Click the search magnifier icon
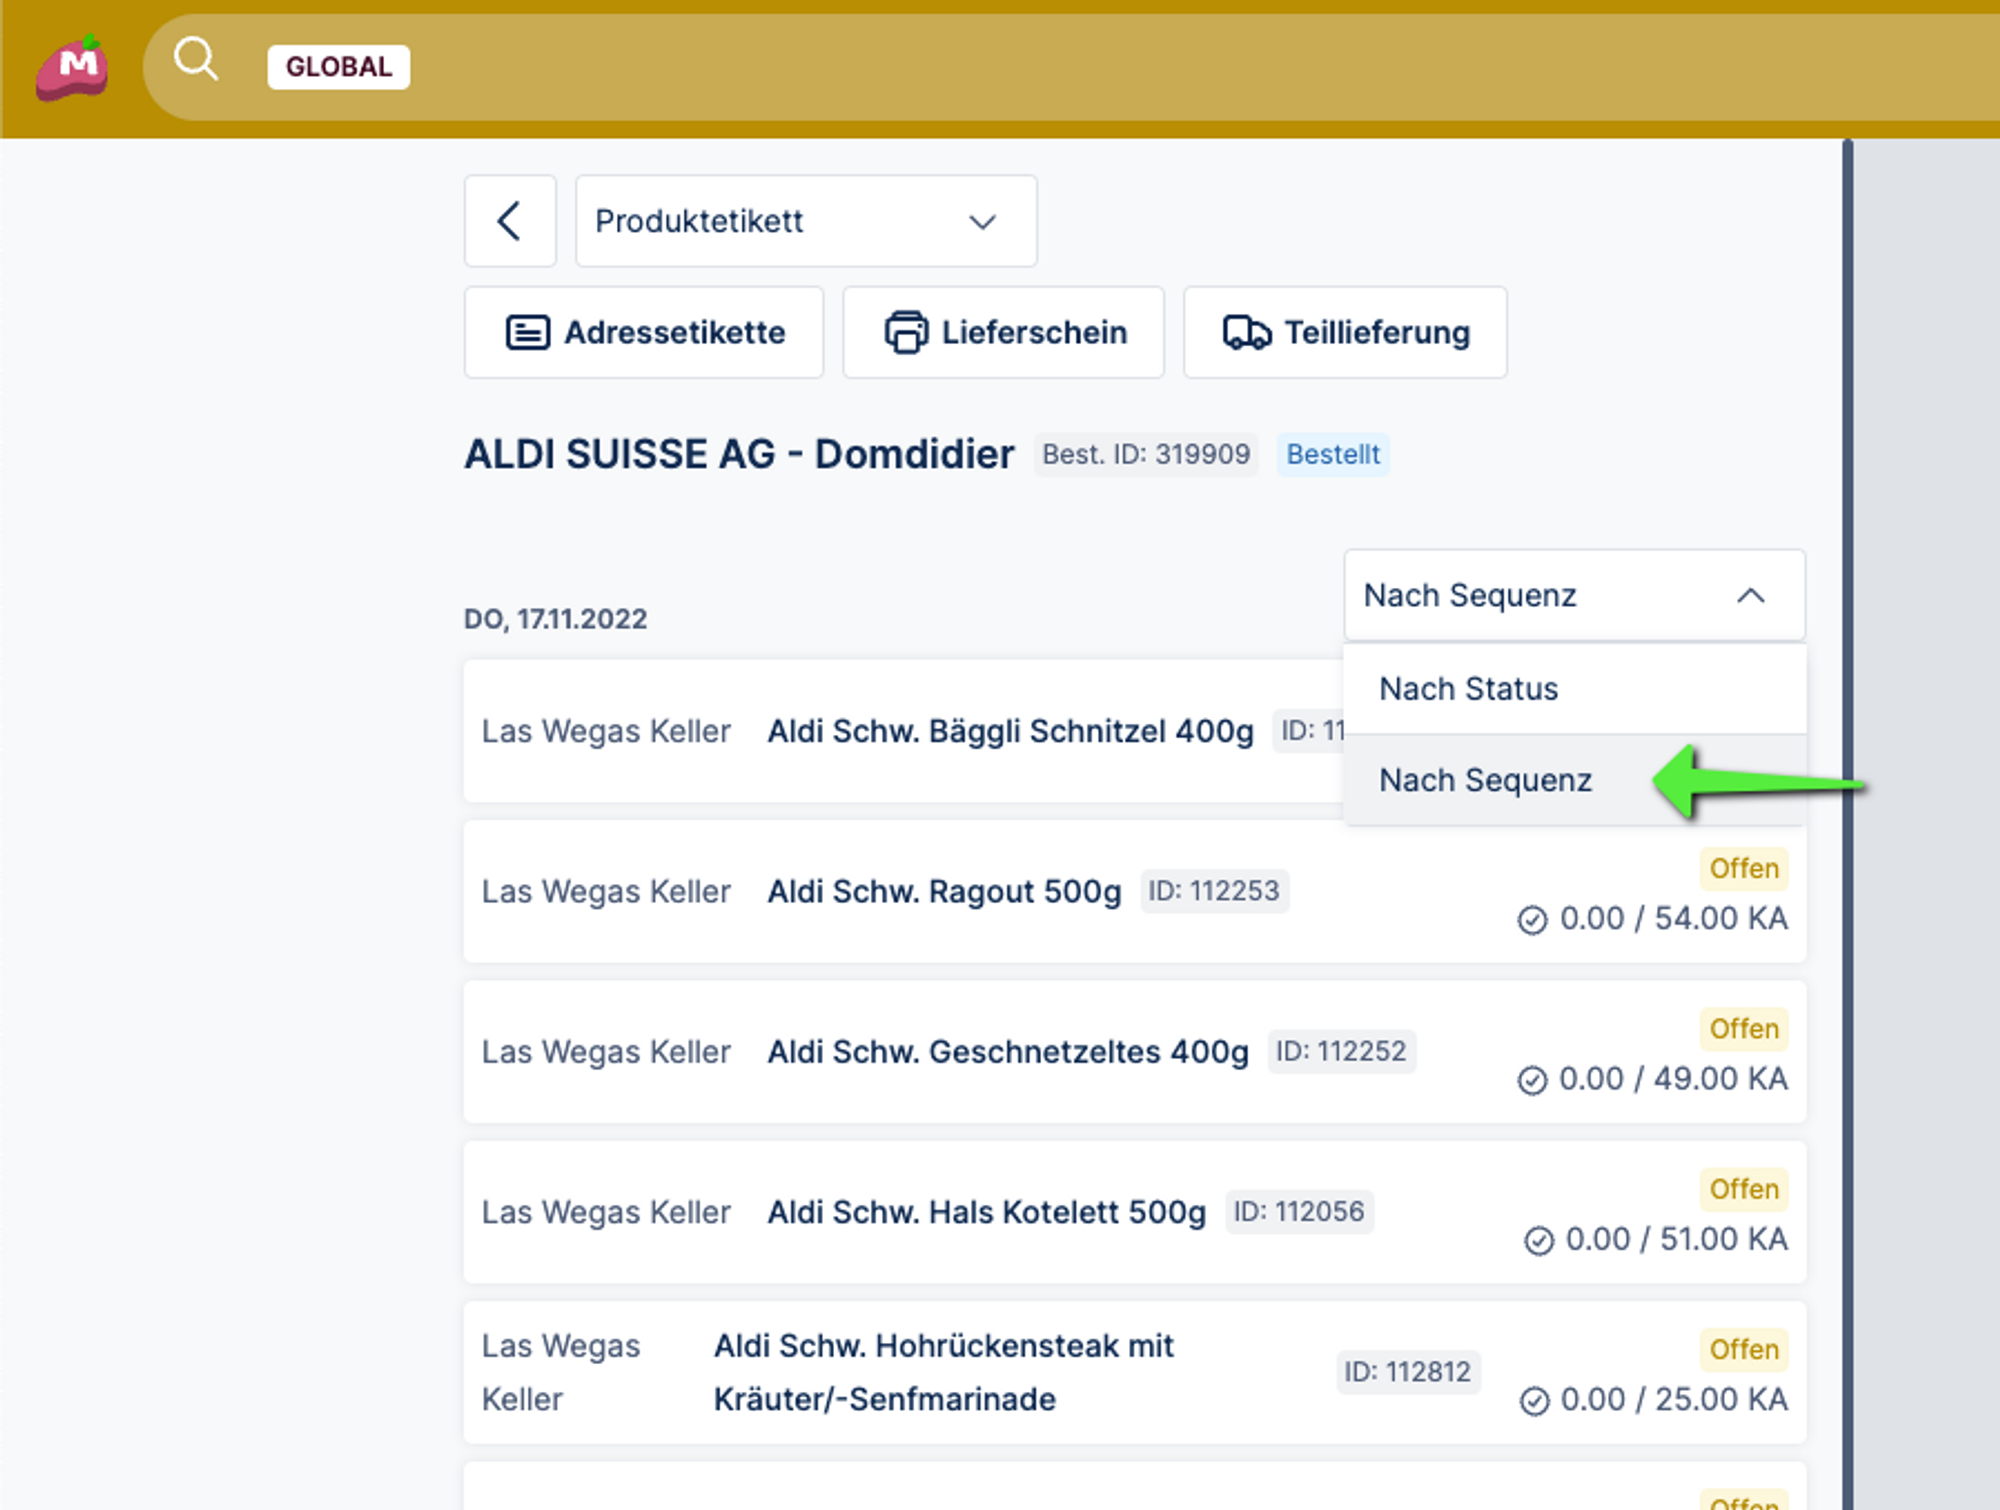The width and height of the screenshot is (2000, 1510). tap(195, 60)
